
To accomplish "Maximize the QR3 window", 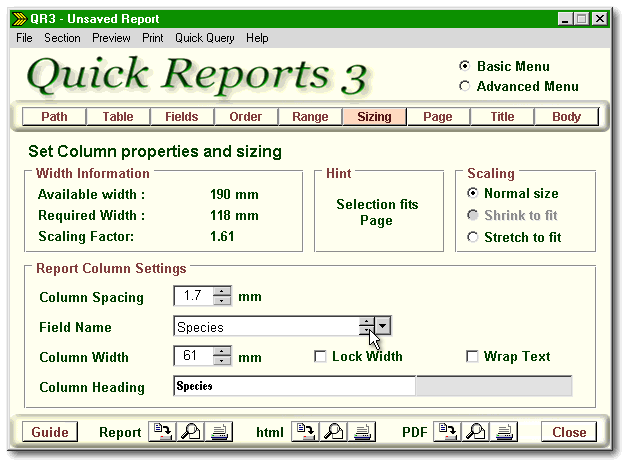I will pos(581,19).
